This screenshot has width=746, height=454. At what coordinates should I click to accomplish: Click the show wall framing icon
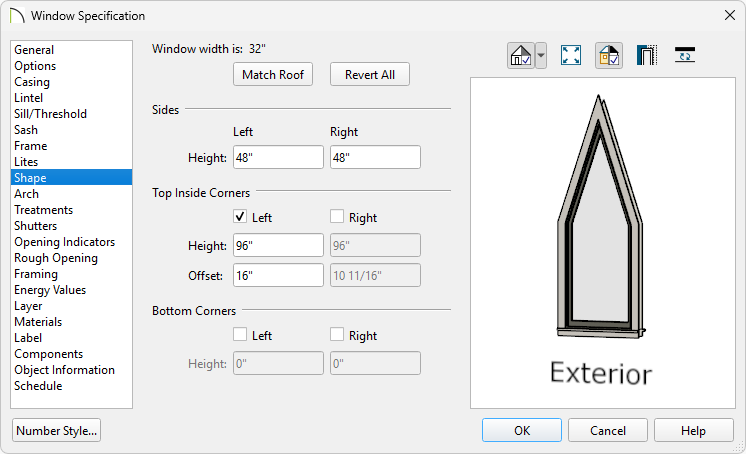pos(647,56)
